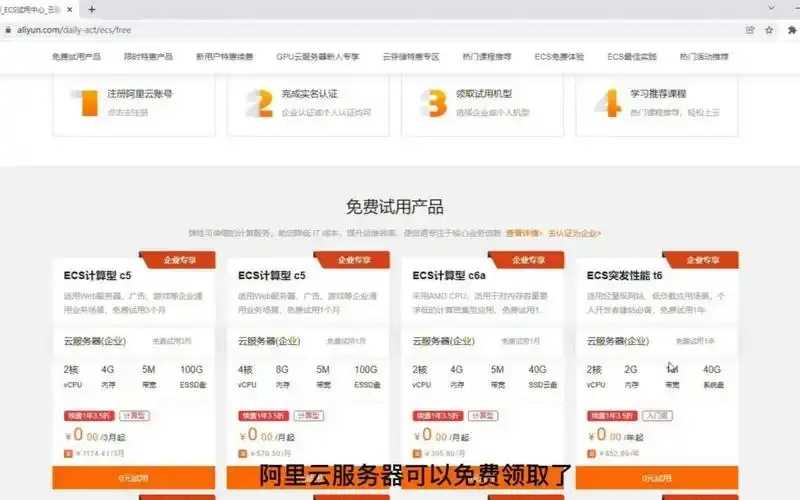The height and width of the screenshot is (500, 800).
Task: Open 热门课程推荐 nav item
Action: [x=487, y=57]
